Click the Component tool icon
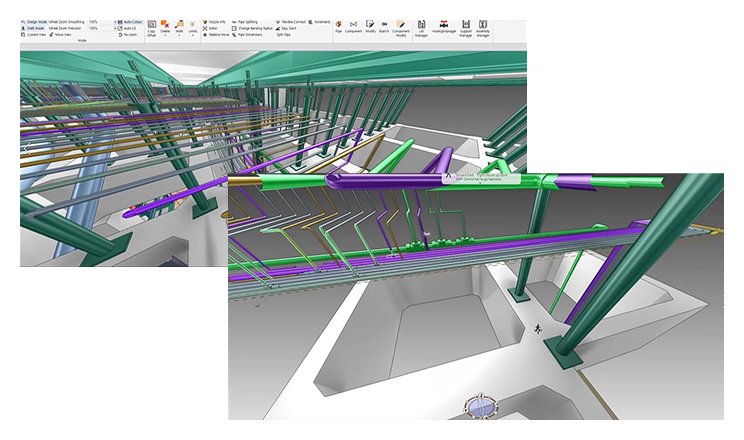 click(354, 24)
